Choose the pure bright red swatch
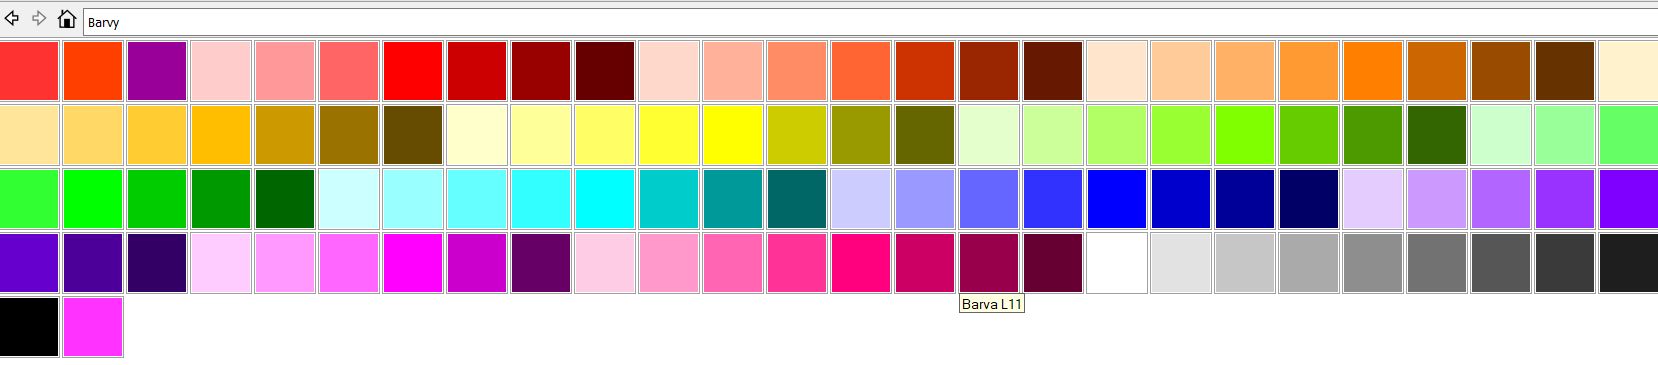This screenshot has width=1658, height=365. click(x=413, y=71)
